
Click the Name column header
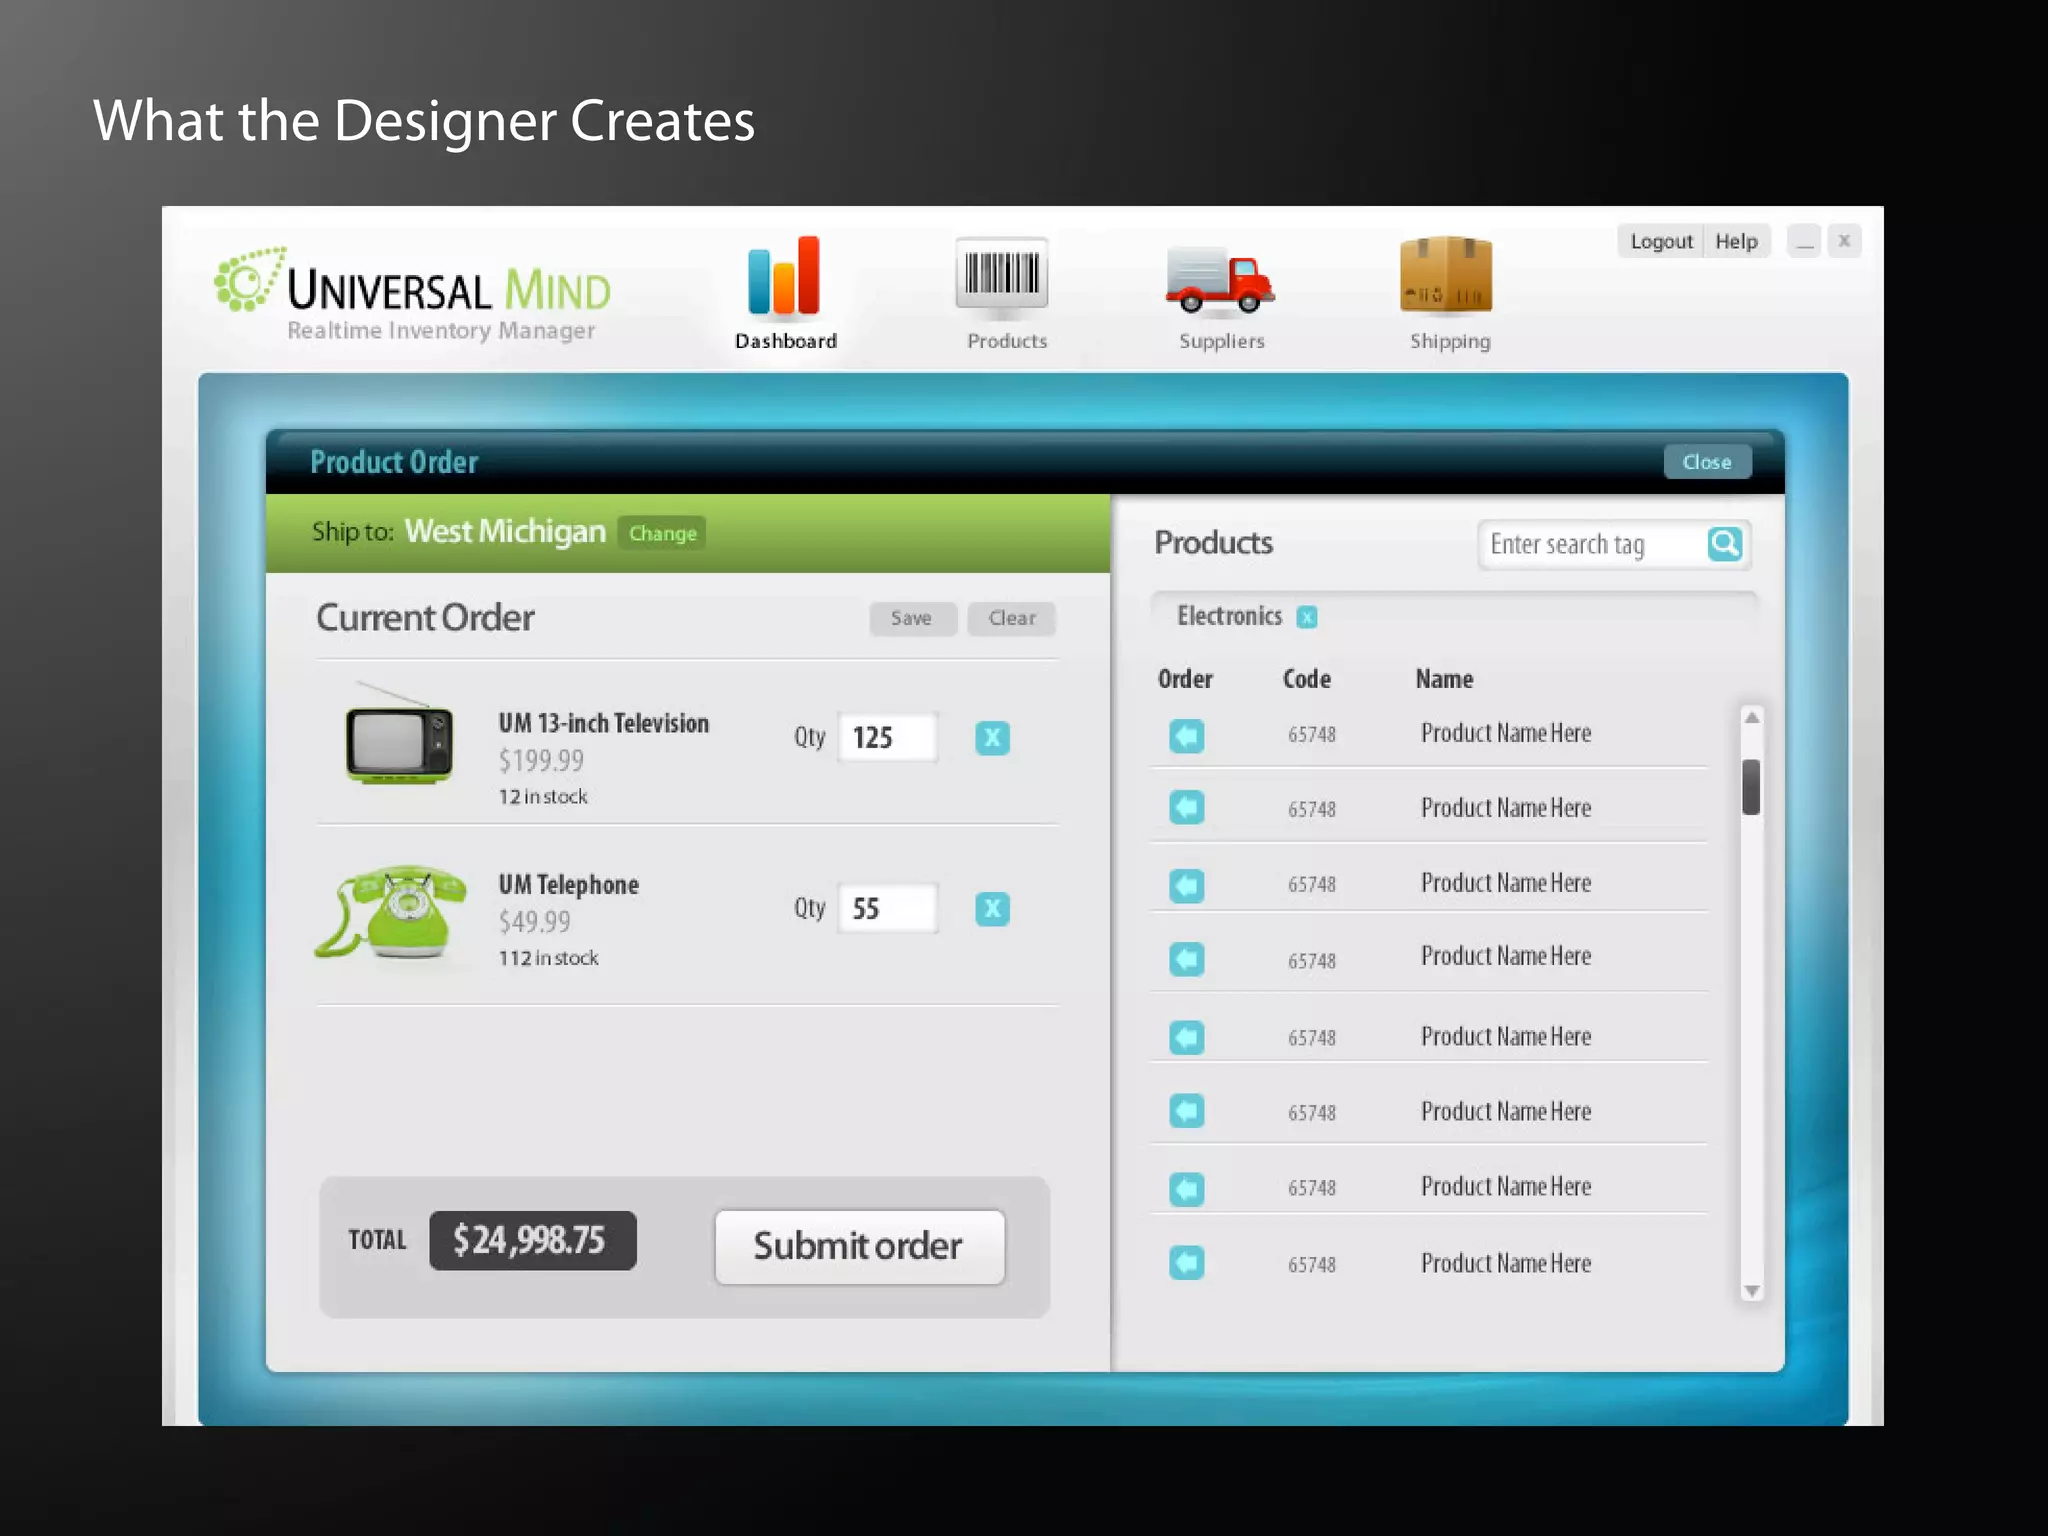[x=1444, y=679]
